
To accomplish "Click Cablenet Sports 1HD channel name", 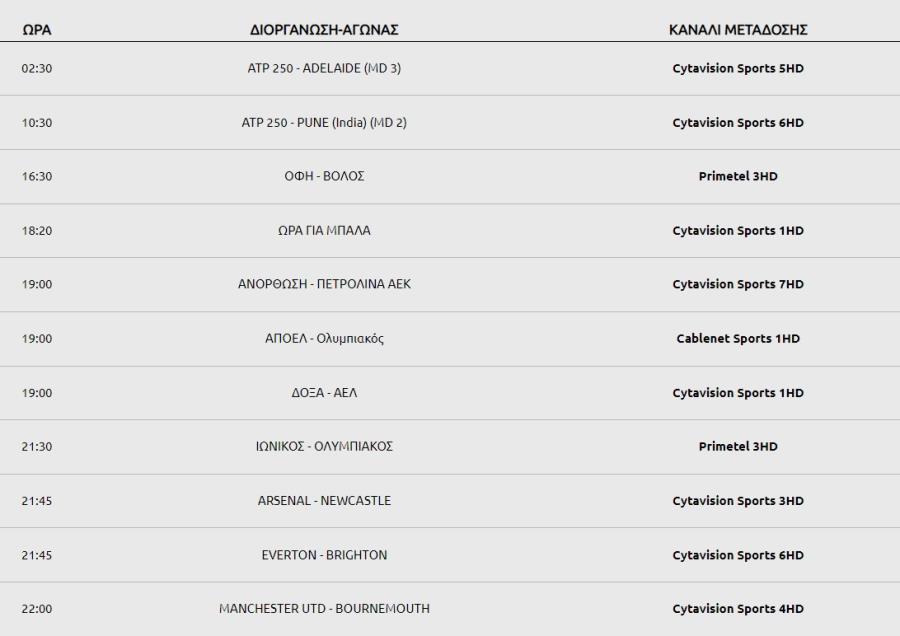I will (738, 339).
